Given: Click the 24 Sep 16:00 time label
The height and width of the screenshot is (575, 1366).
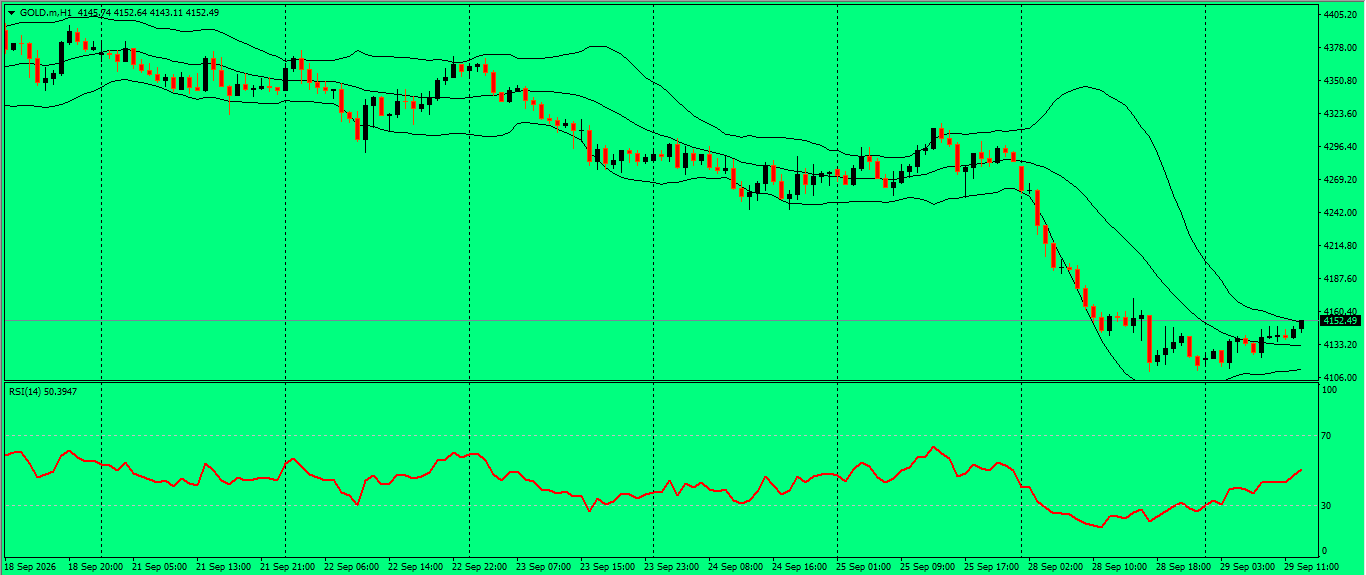Looking at the screenshot, I should tap(799, 567).
